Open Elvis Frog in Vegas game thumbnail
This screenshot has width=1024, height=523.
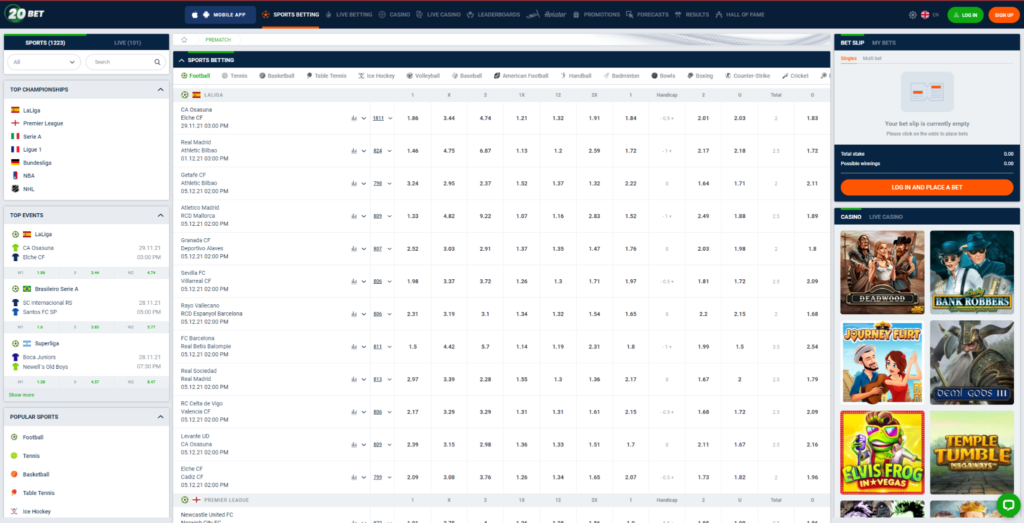[882, 452]
